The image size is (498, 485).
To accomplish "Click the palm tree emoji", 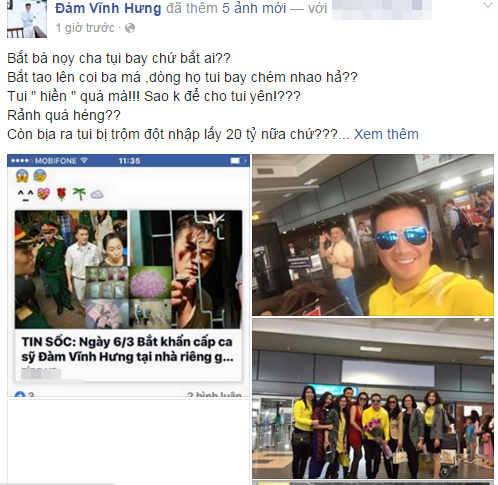I will coord(79,194).
